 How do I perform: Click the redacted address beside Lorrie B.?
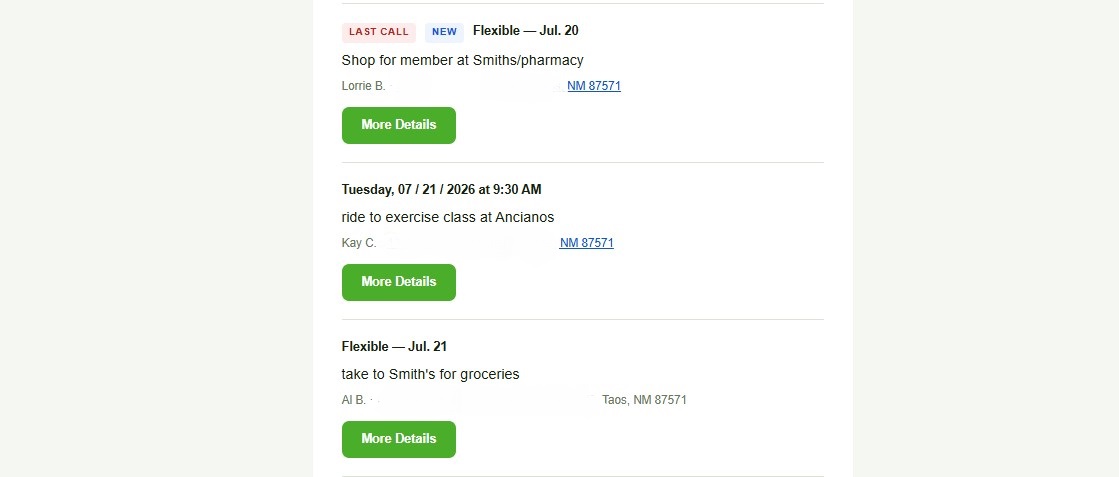pyautogui.click(x=477, y=86)
